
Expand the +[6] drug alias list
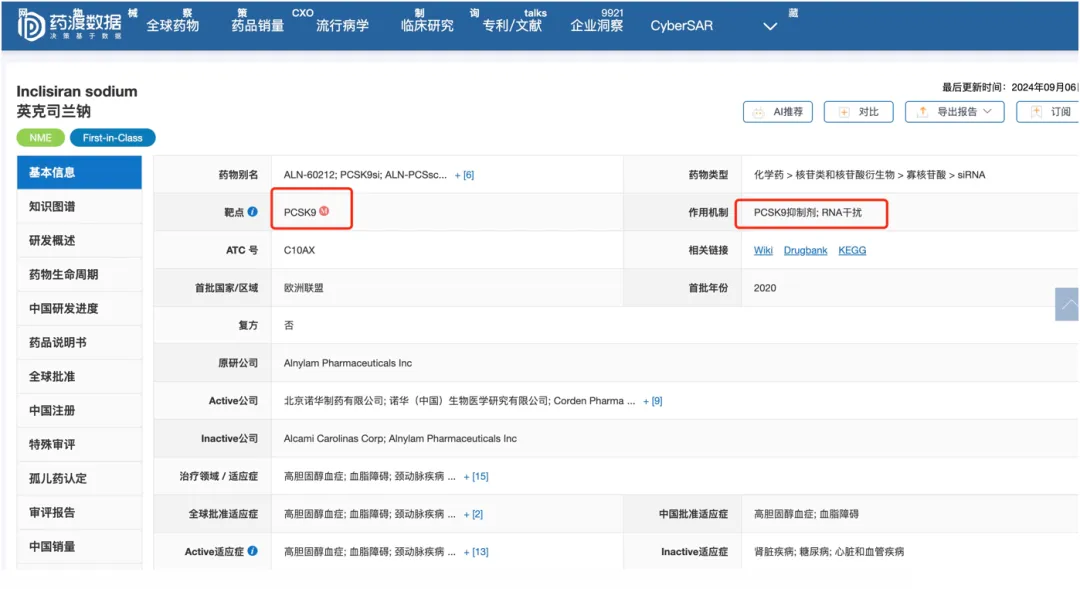click(x=464, y=175)
